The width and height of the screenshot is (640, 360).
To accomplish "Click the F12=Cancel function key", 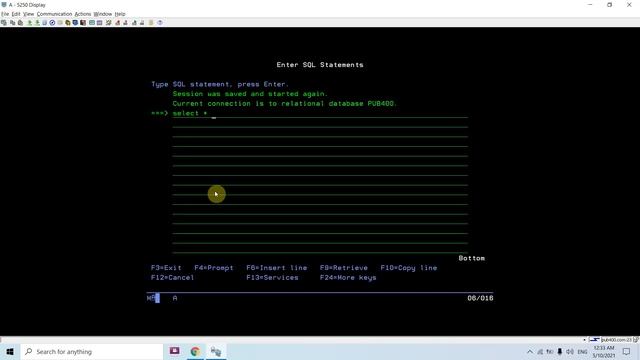I will [x=173, y=278].
